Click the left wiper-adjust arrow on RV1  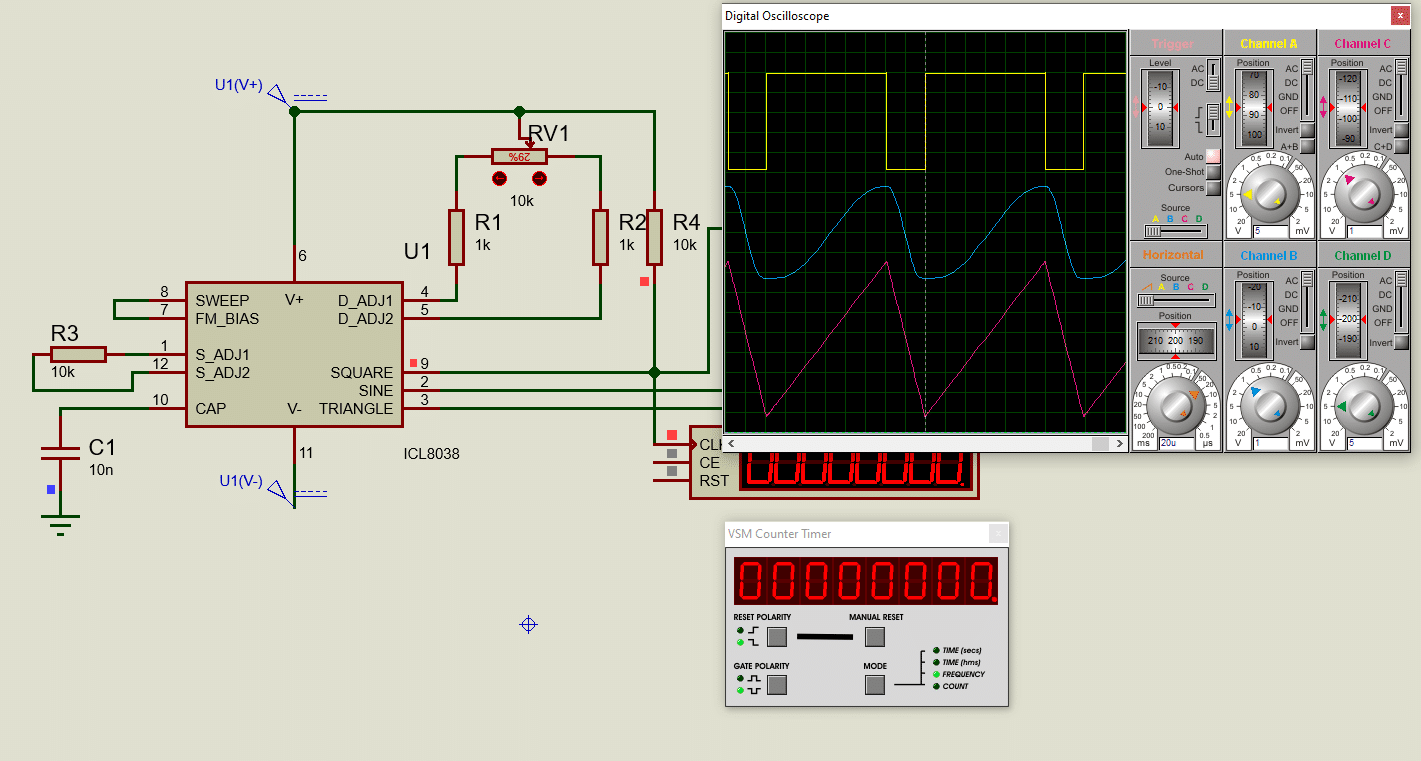point(499,178)
